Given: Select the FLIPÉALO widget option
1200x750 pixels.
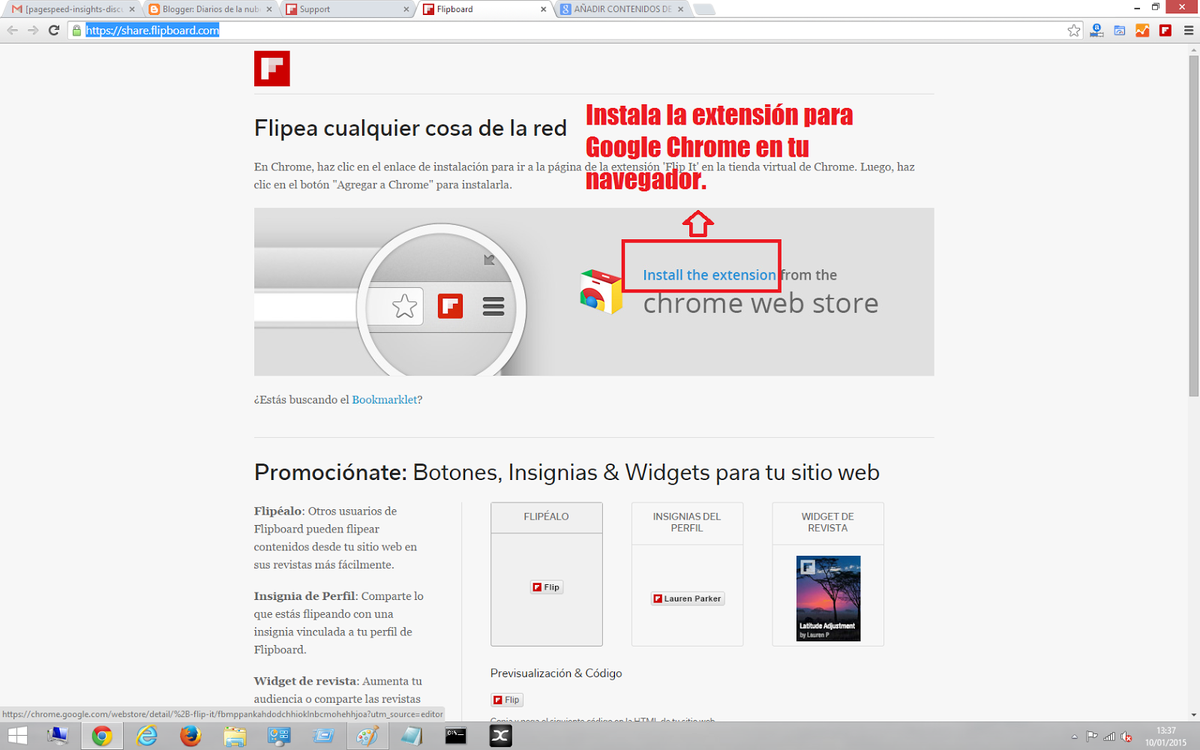Looking at the screenshot, I should click(546, 517).
